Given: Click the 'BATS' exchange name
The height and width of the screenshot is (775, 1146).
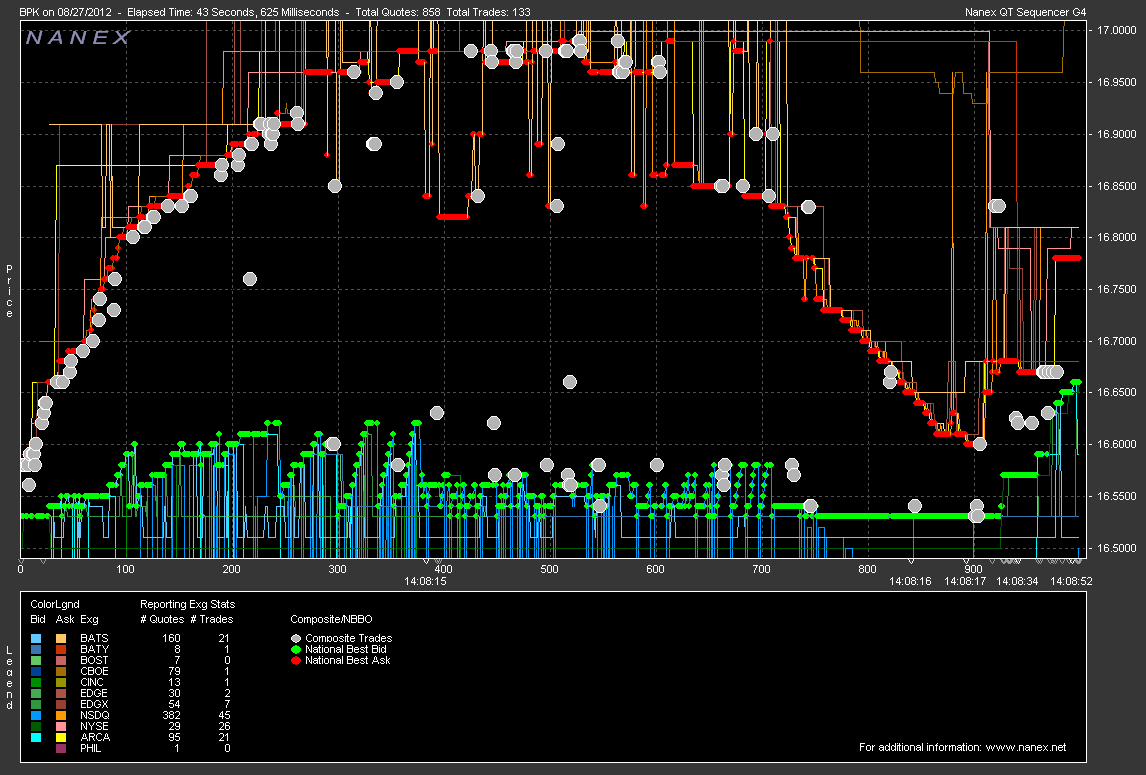Looking at the screenshot, I should (94, 638).
